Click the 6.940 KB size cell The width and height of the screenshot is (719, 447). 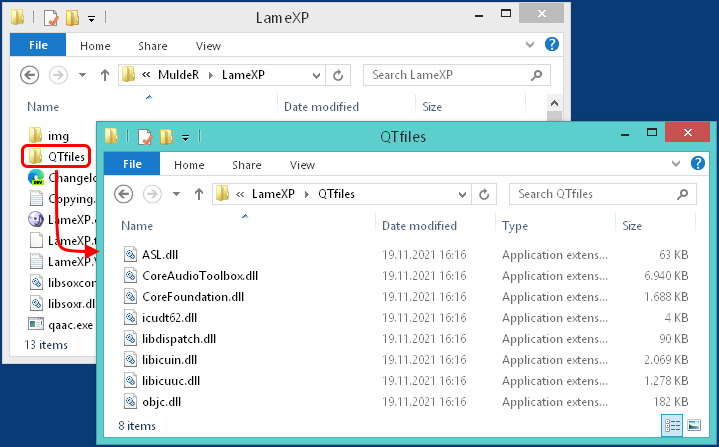pos(665,276)
